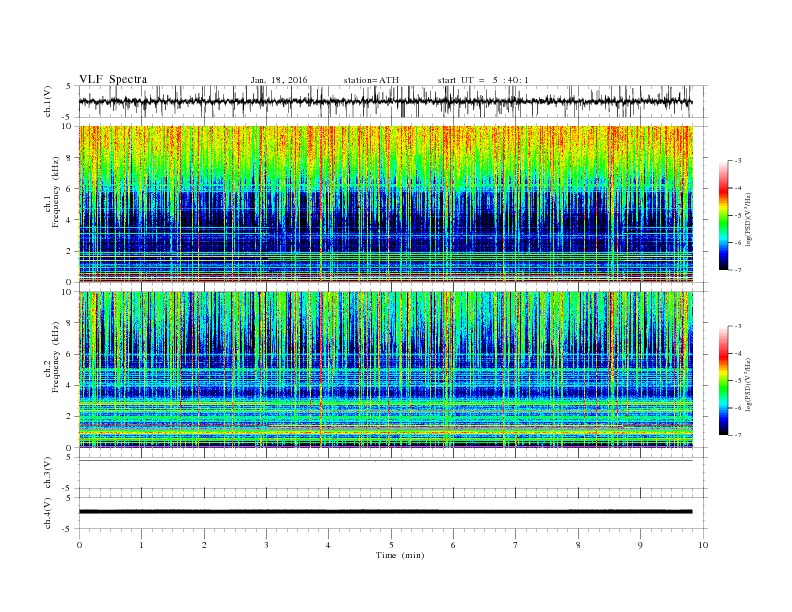Click the "ch.3(V)" axis label
This screenshot has width=792, height=612.
tap(48, 473)
